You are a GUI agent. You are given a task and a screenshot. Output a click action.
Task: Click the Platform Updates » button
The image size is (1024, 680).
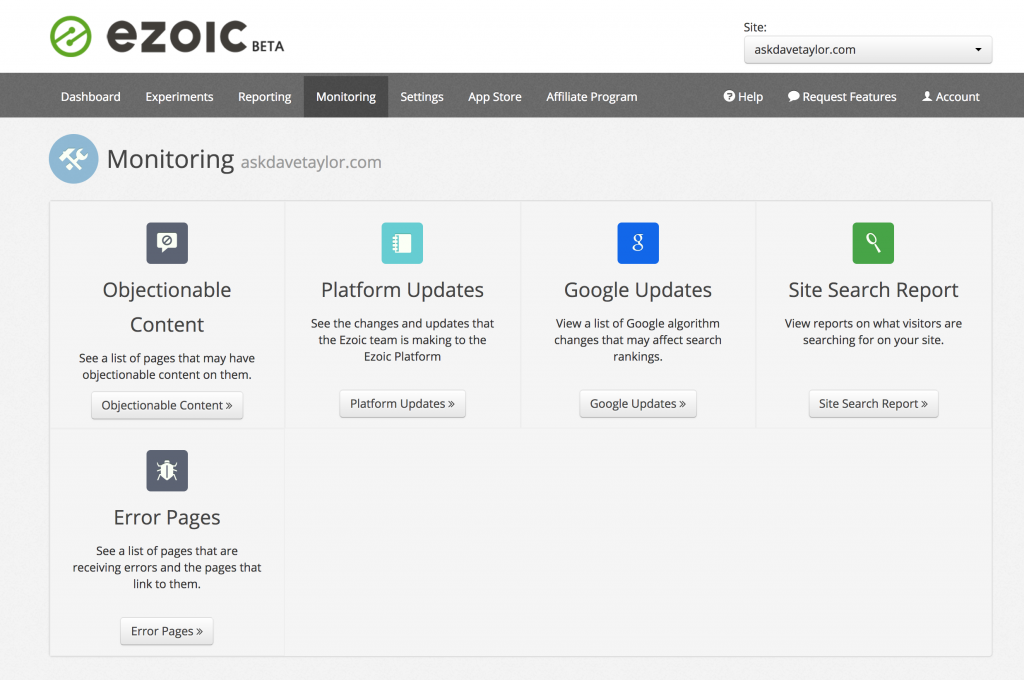(x=402, y=404)
